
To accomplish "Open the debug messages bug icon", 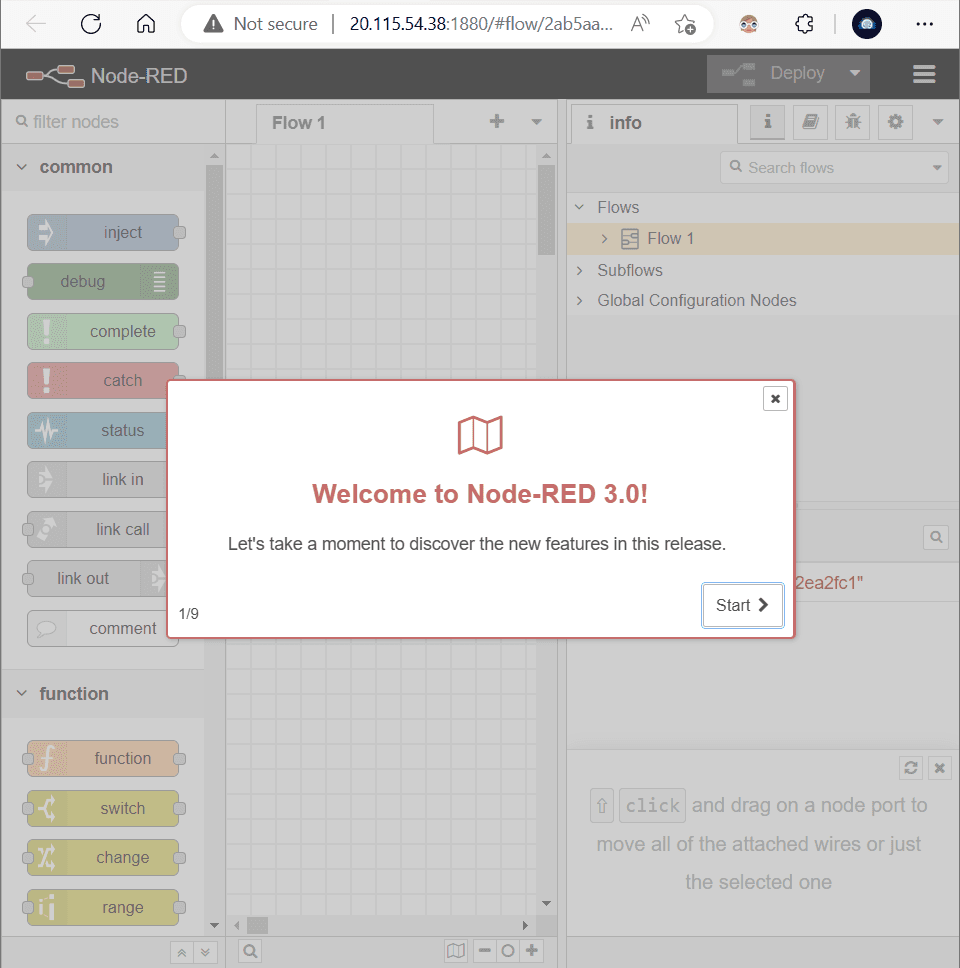I will tap(853, 122).
